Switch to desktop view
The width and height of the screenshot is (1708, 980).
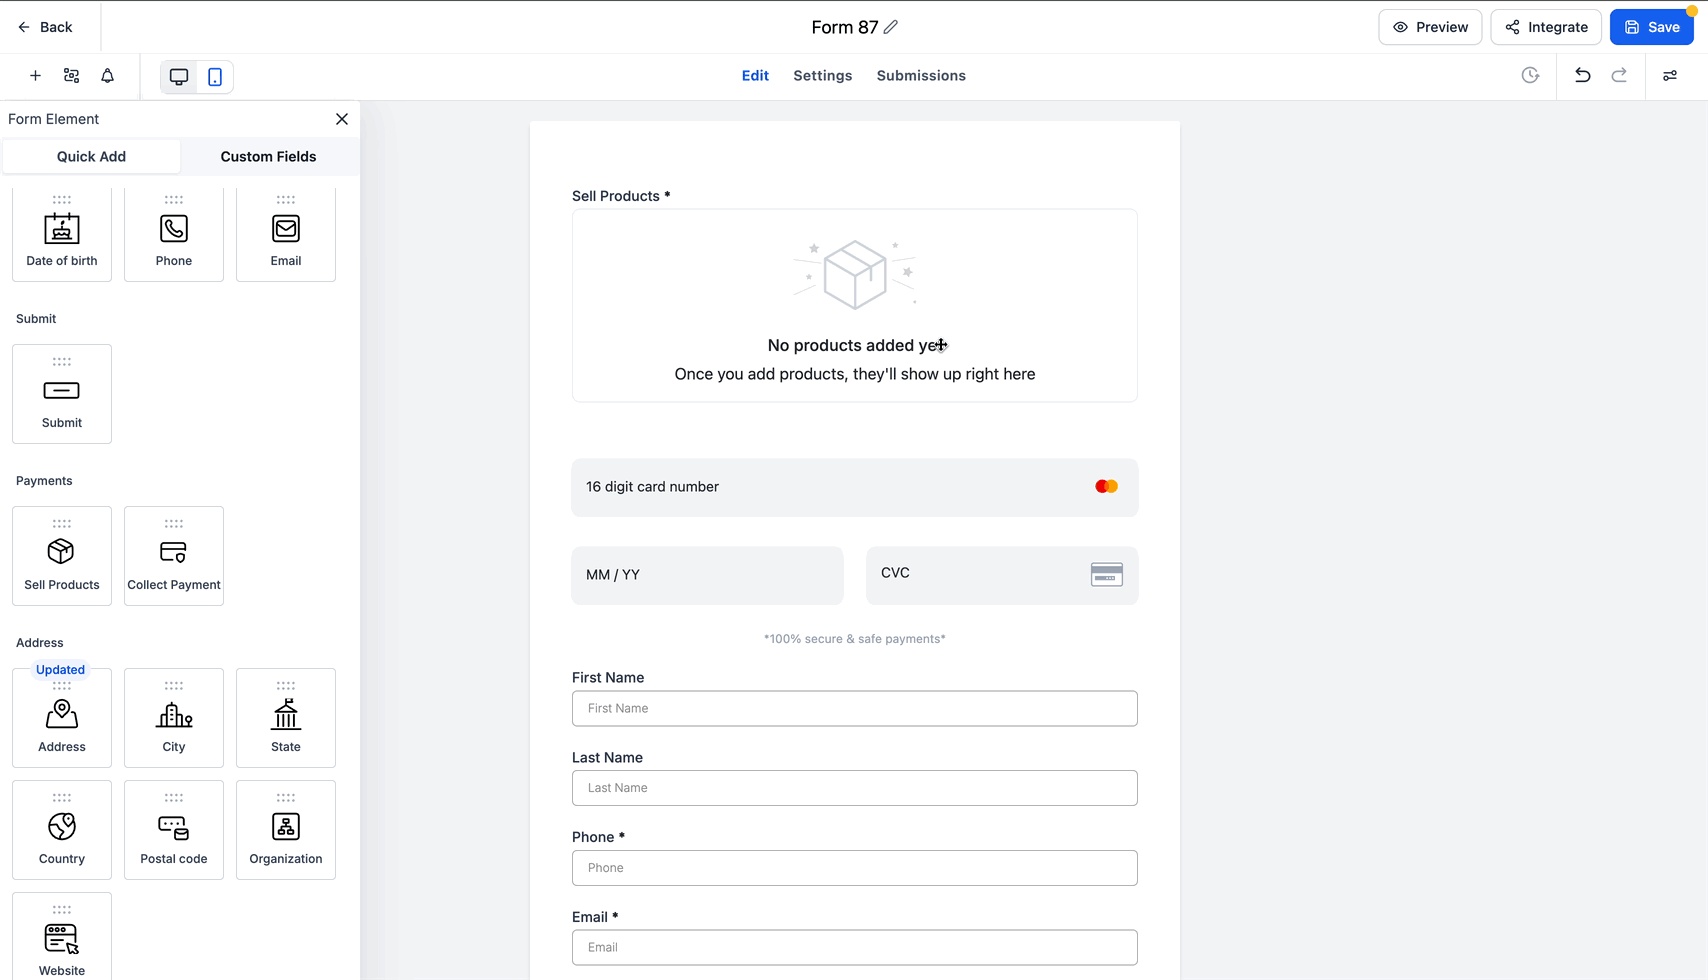tap(179, 77)
